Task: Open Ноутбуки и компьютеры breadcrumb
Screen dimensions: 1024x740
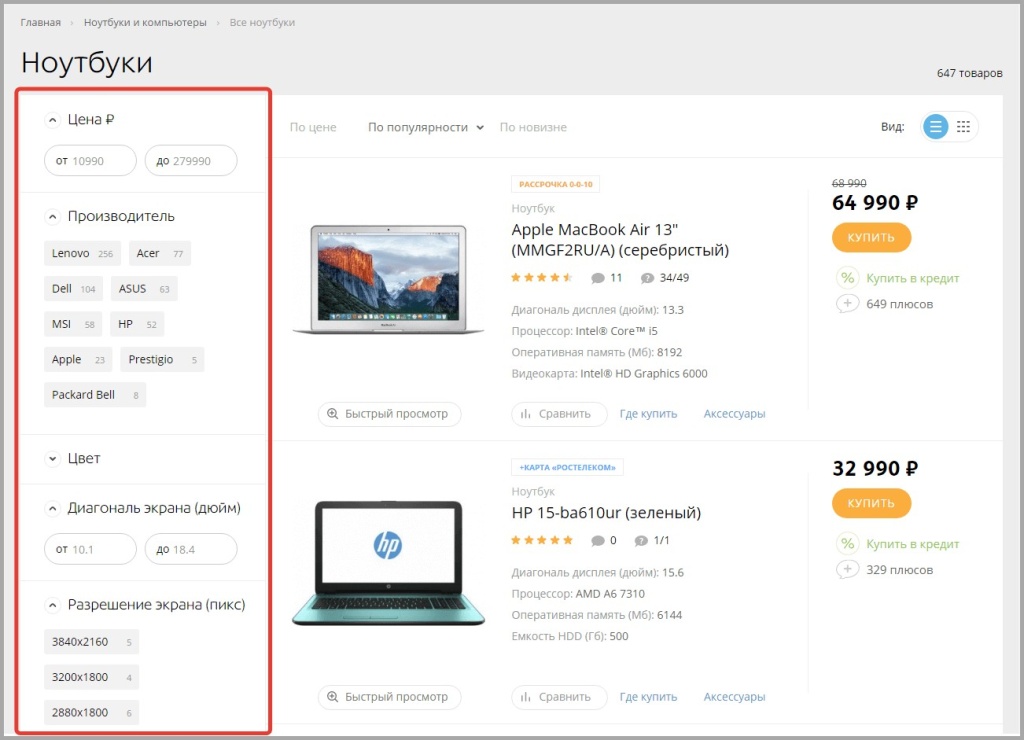Action: [145, 22]
